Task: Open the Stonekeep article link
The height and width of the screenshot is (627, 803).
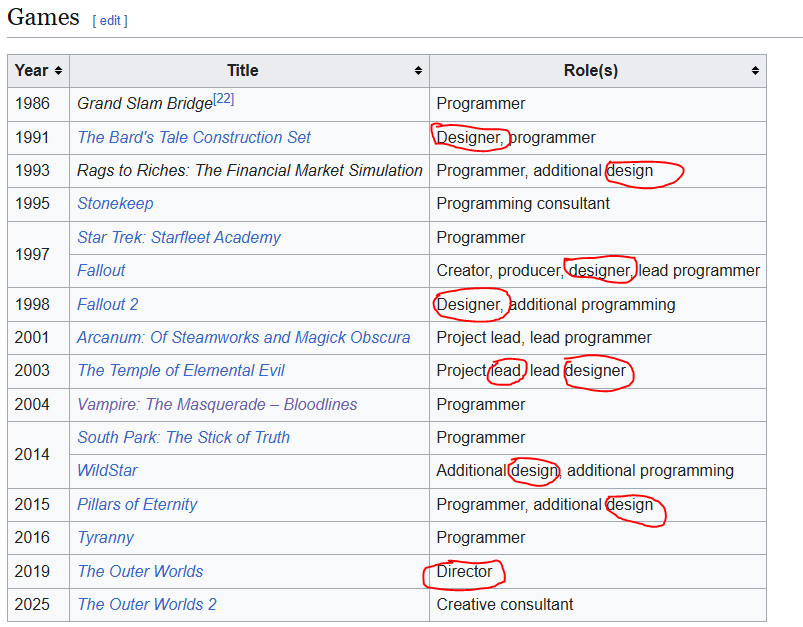Action: (115, 203)
